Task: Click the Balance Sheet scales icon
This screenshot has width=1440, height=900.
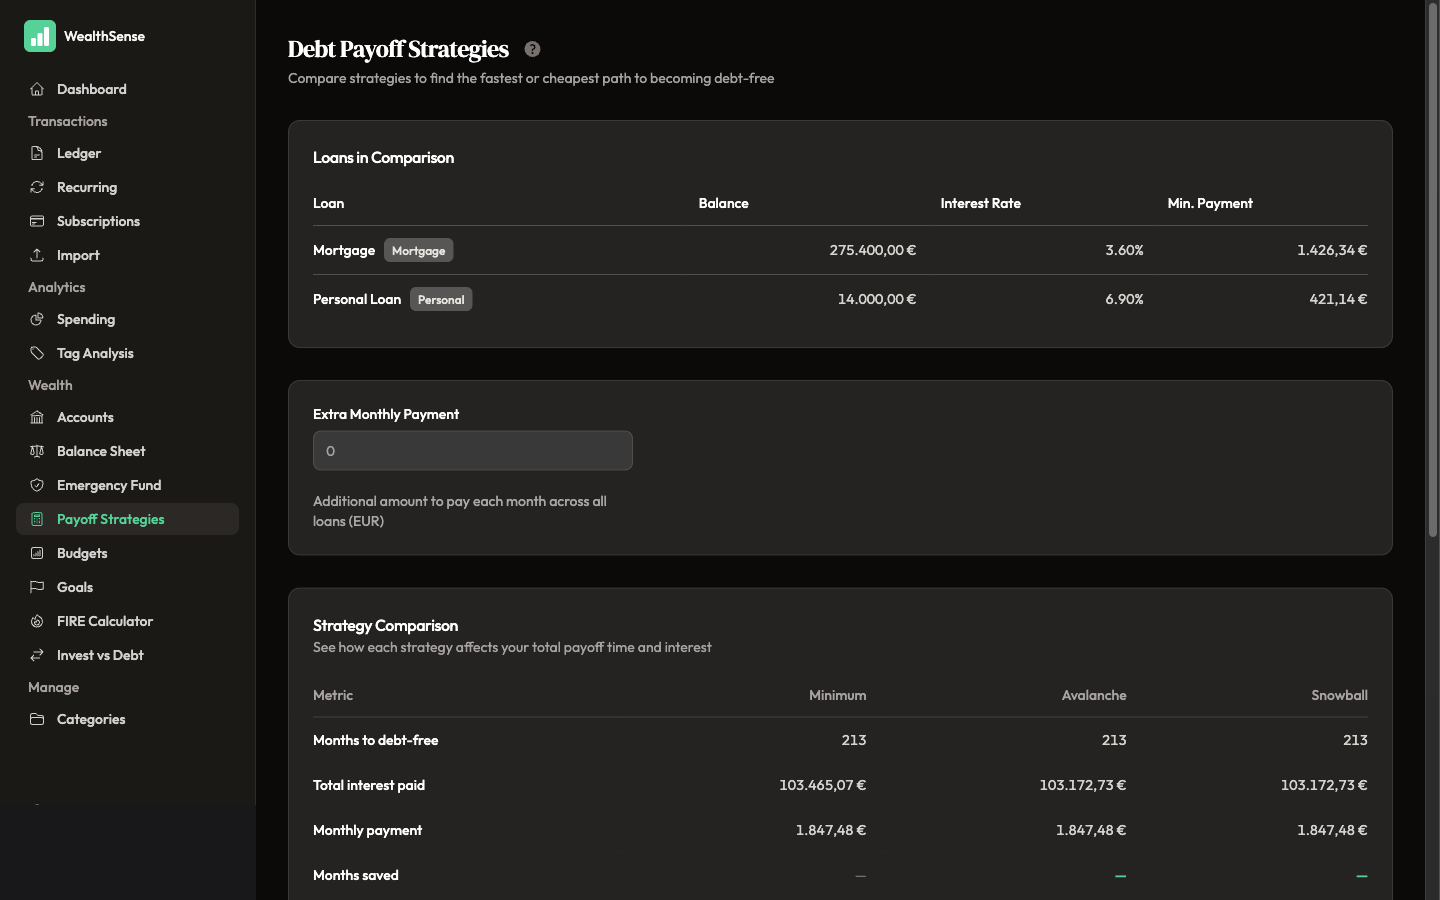Action: click(37, 451)
